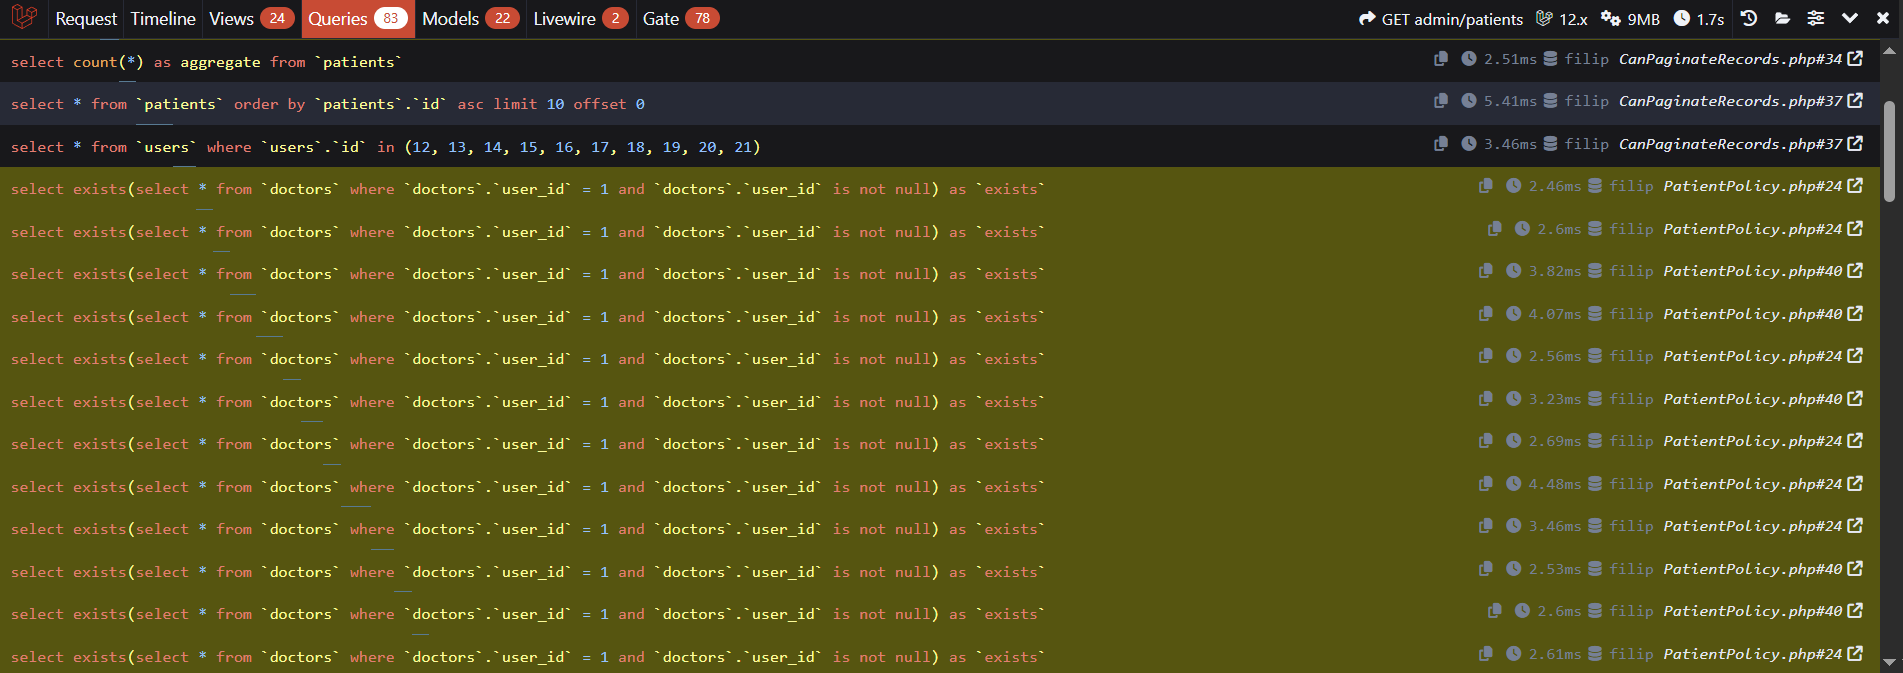
Task: Copy the query that took 4.07ms
Action: point(1486,314)
